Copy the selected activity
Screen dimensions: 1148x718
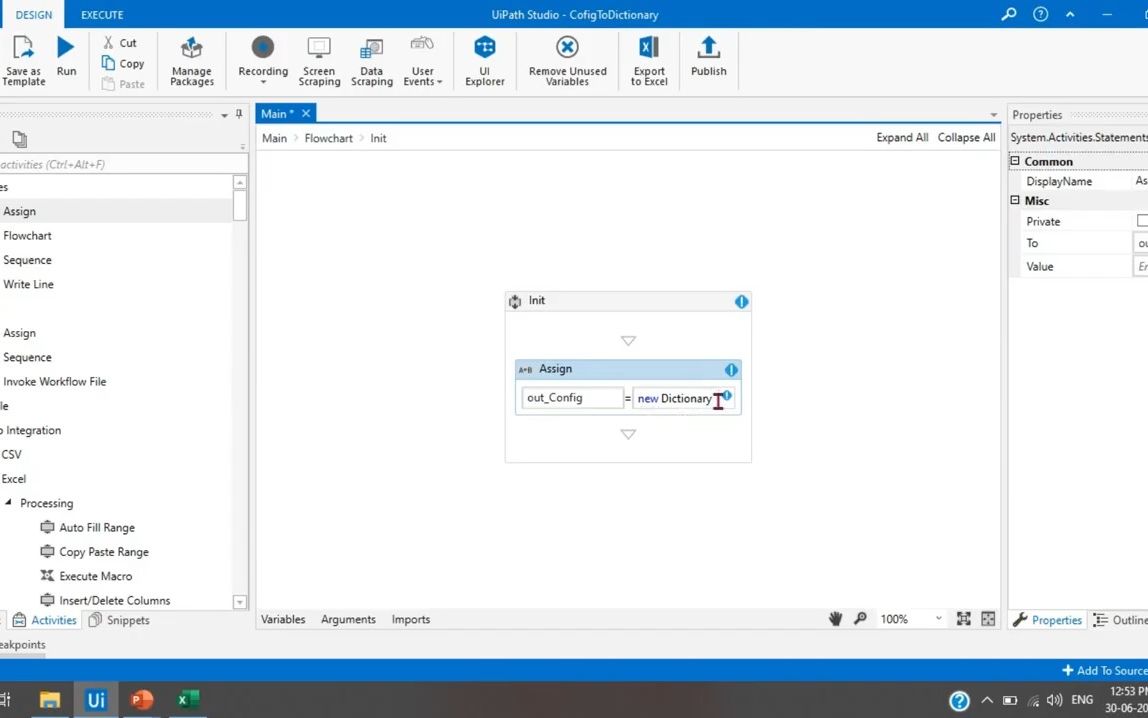click(123, 64)
